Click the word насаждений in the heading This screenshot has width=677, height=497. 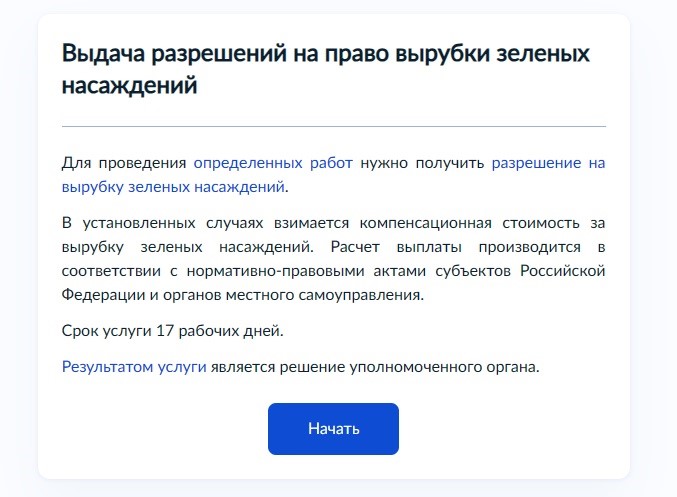point(130,85)
